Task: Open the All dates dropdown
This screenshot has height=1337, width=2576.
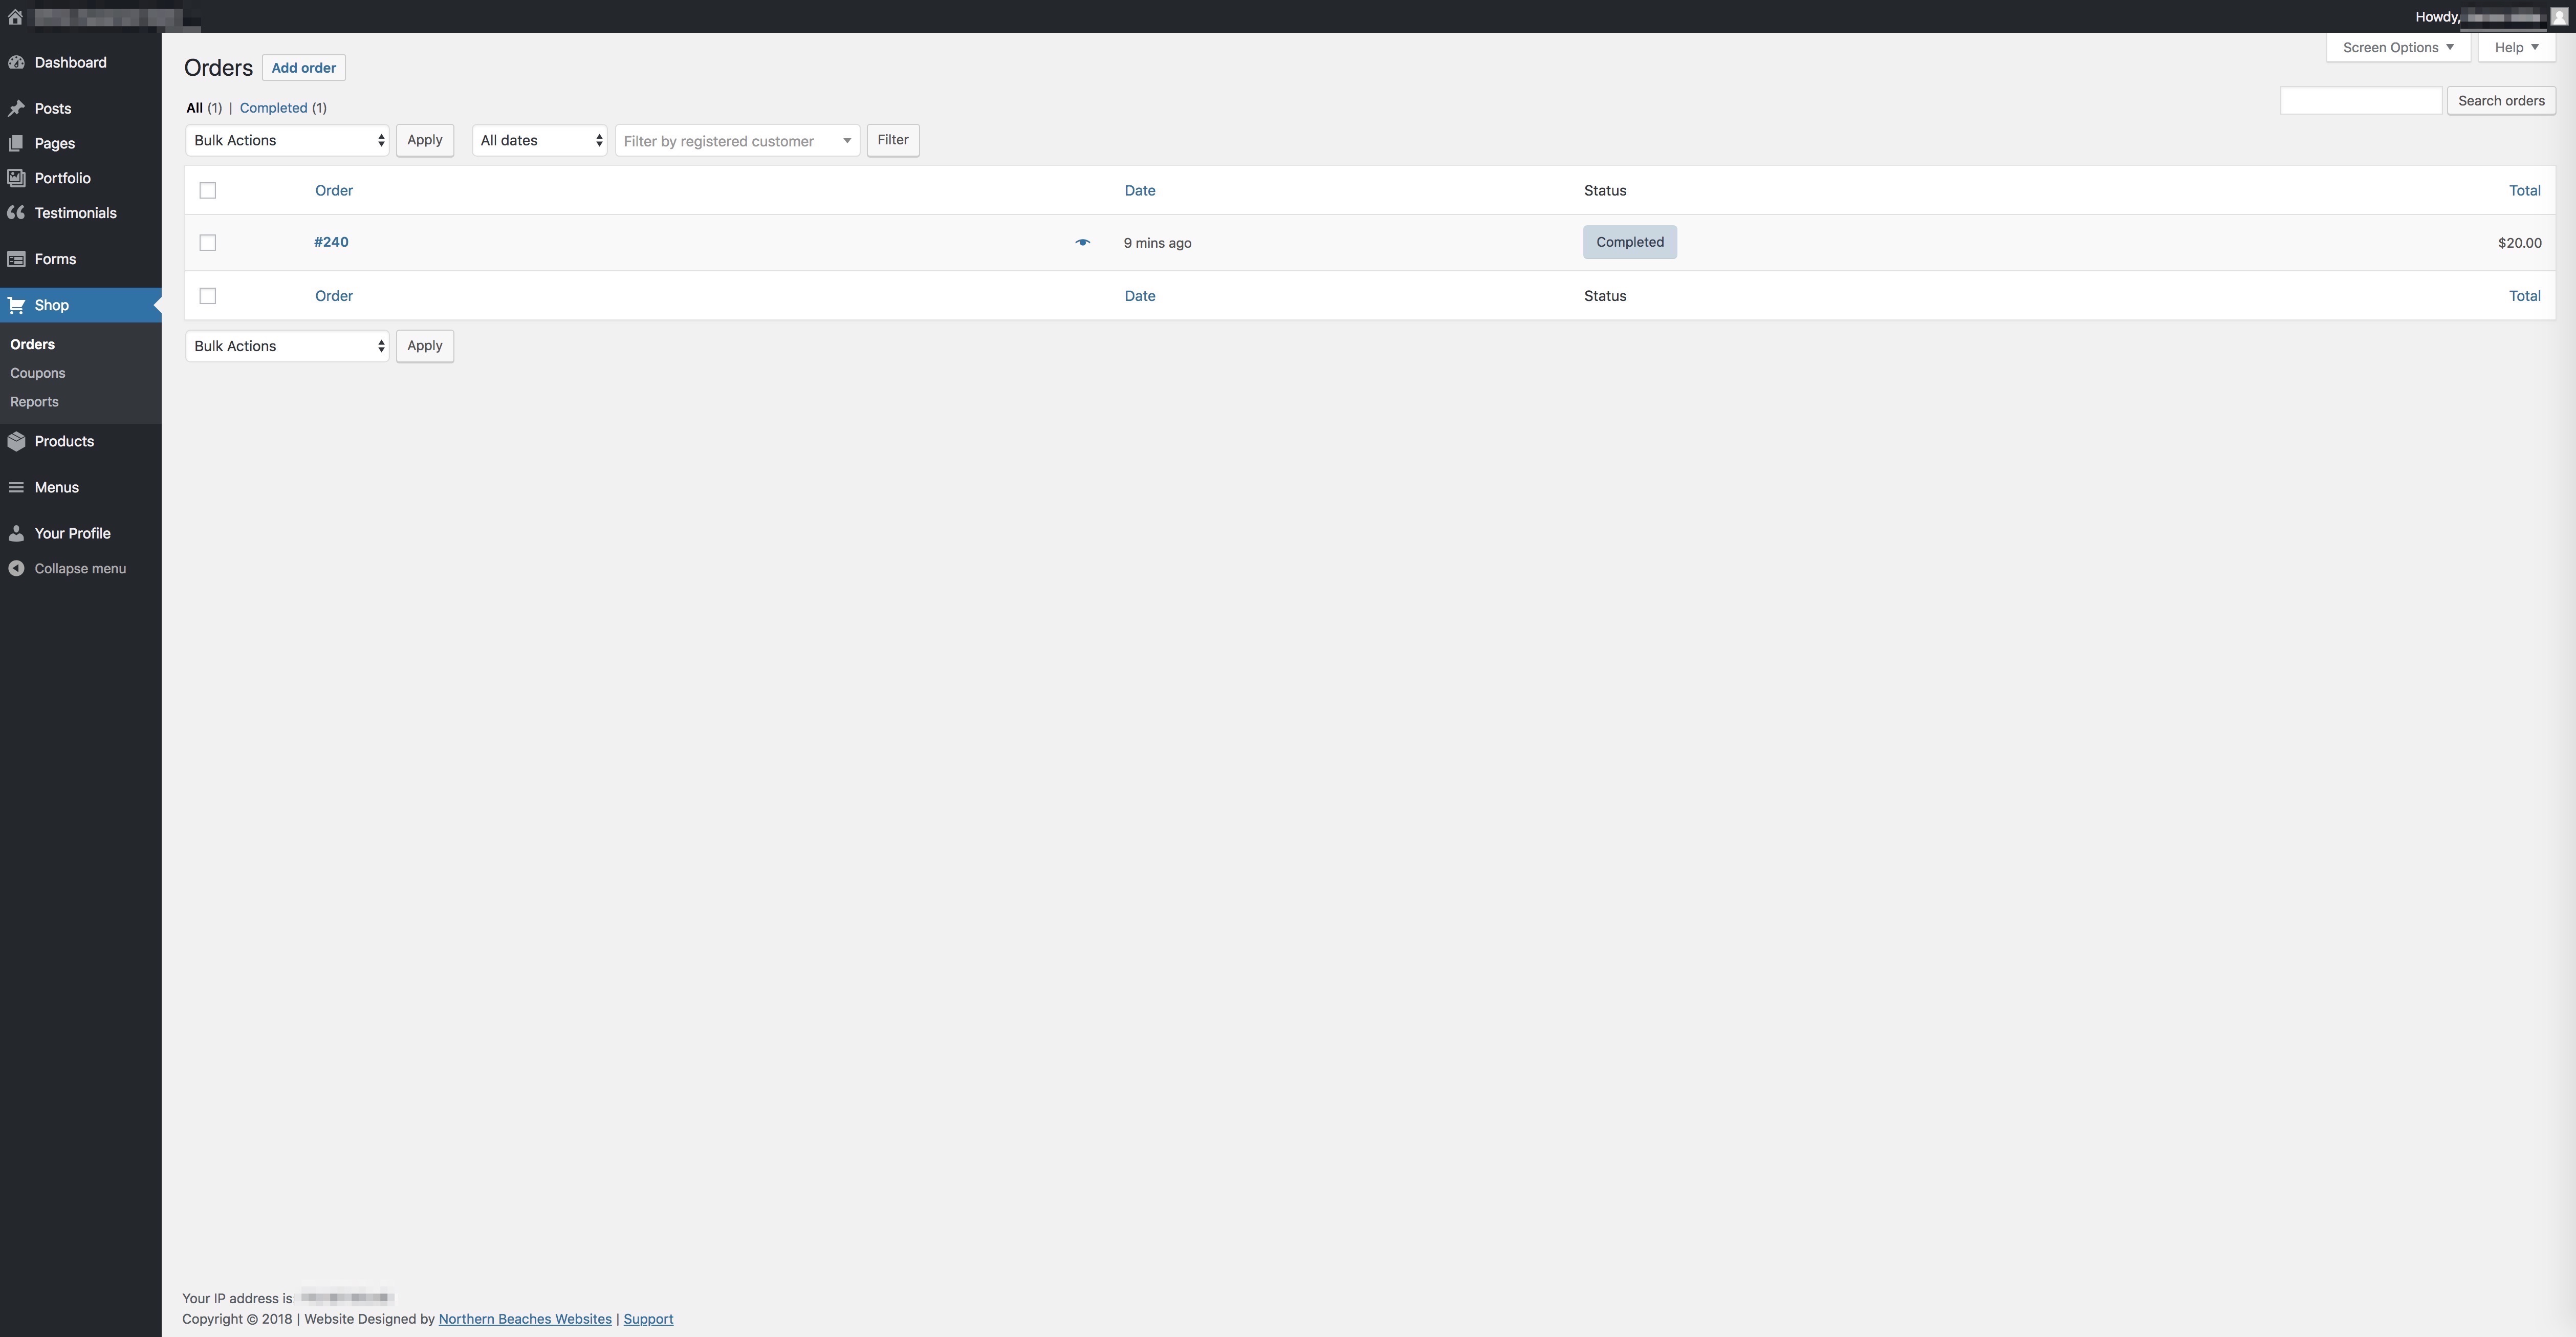Action: 539,141
